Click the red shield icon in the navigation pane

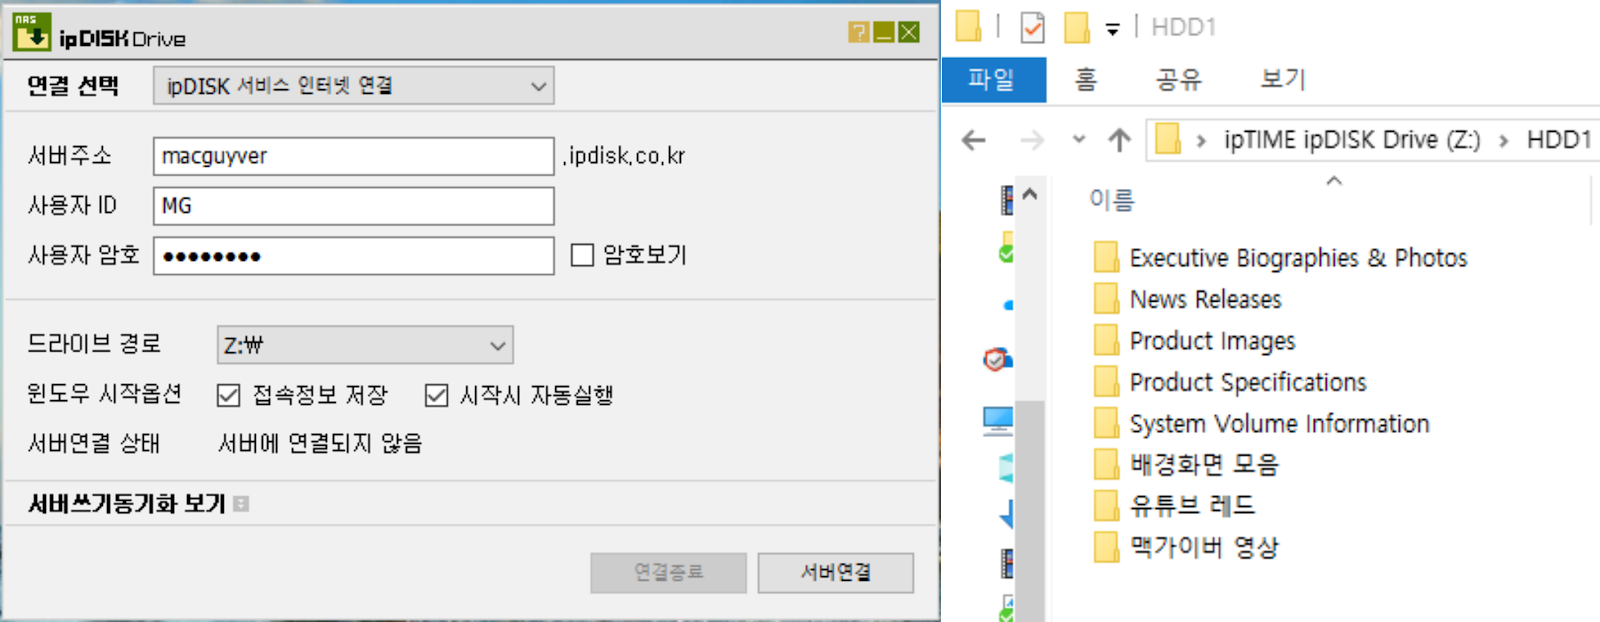(x=997, y=359)
